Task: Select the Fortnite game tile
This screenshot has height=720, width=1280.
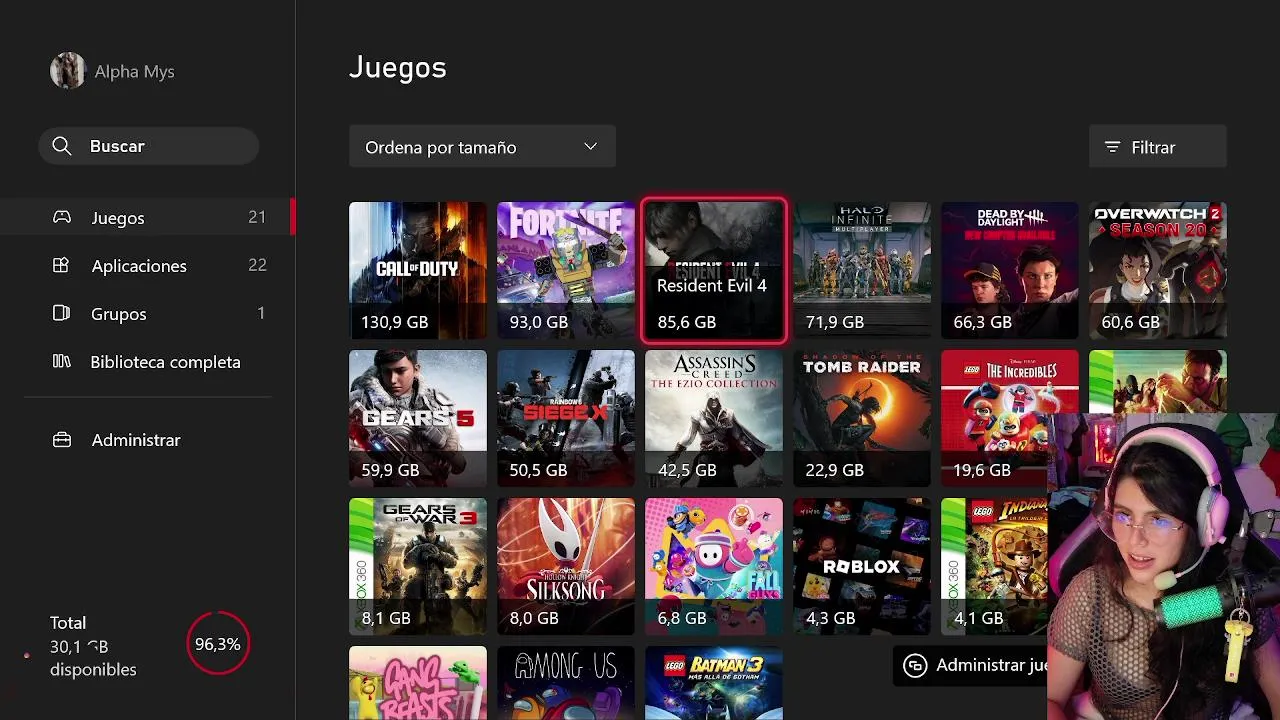Action: coord(566,270)
